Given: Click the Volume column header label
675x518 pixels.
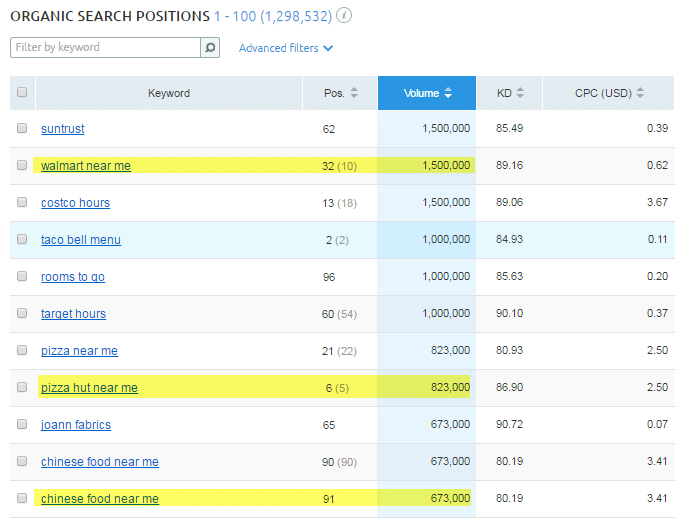Looking at the screenshot, I should (421, 93).
